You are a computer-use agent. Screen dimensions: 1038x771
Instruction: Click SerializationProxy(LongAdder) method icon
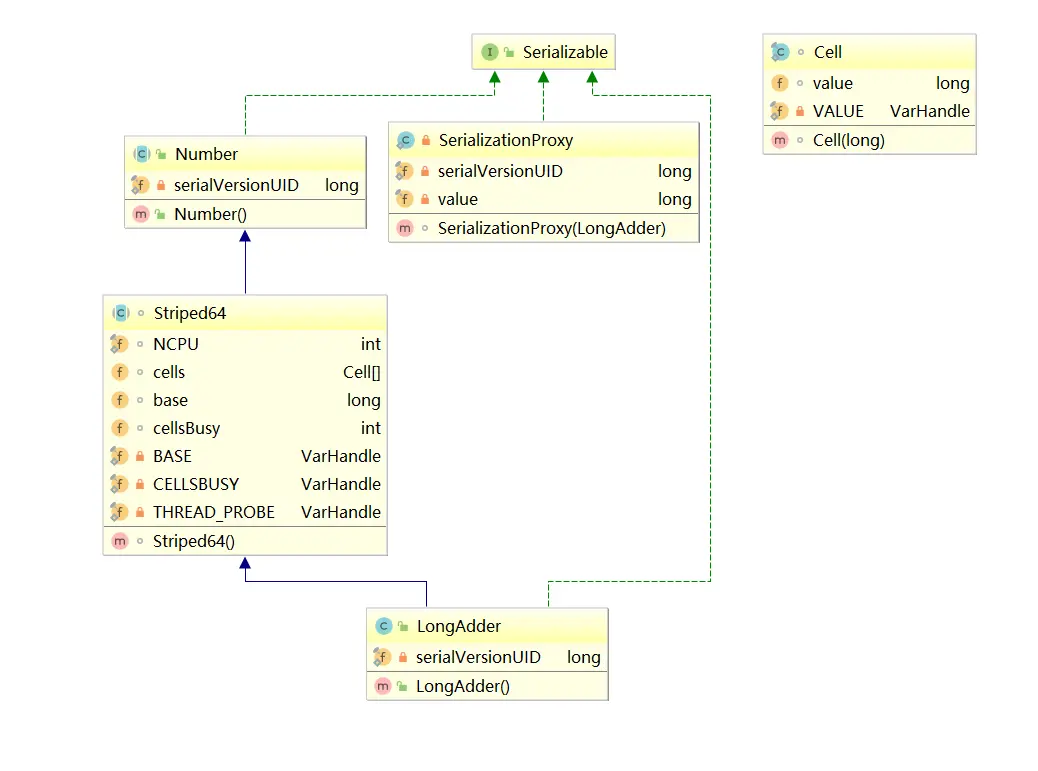404,228
